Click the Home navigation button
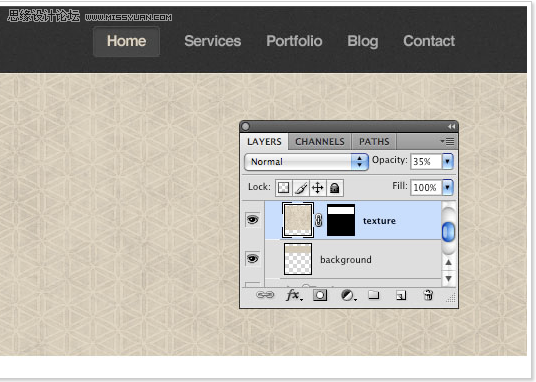Viewport: 536px width, 382px height. 126,41
